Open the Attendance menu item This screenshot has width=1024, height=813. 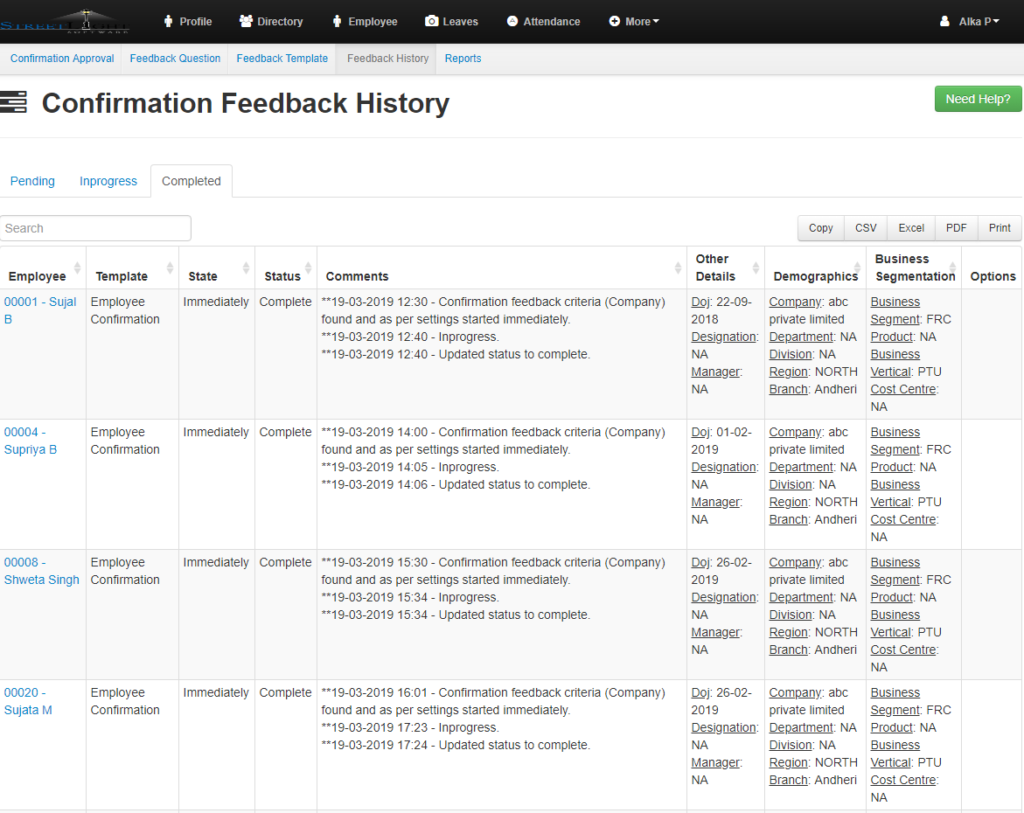(x=543, y=22)
